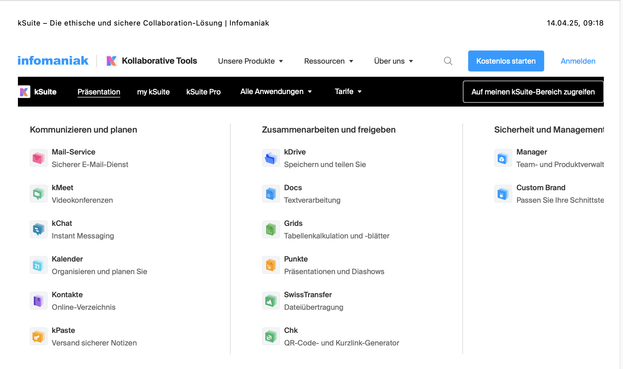This screenshot has height=369, width=623.
Task: Select the kChat messaging icon
Action: 39,230
